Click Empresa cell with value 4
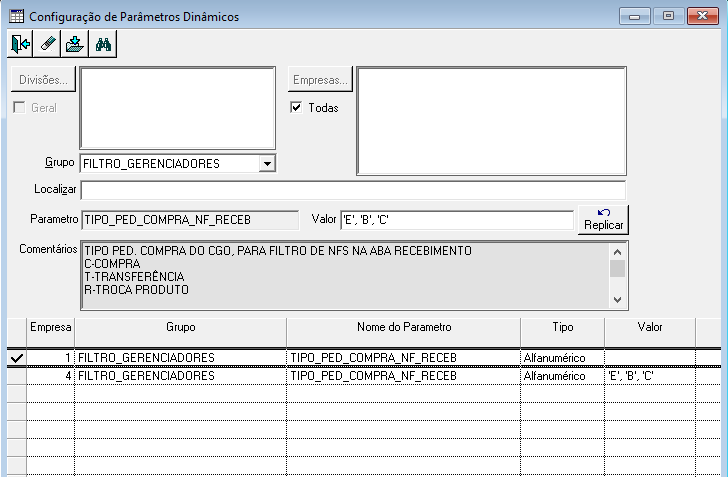 (51, 376)
